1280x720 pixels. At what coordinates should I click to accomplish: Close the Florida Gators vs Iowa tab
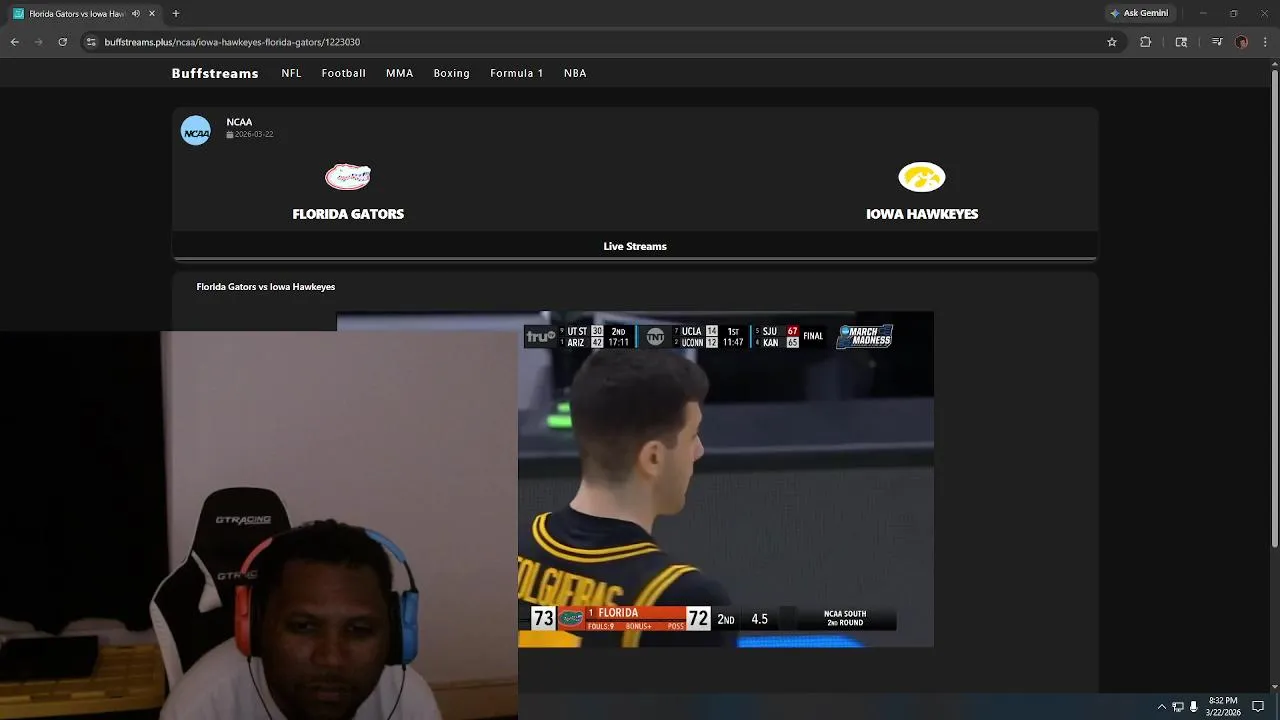click(x=152, y=14)
